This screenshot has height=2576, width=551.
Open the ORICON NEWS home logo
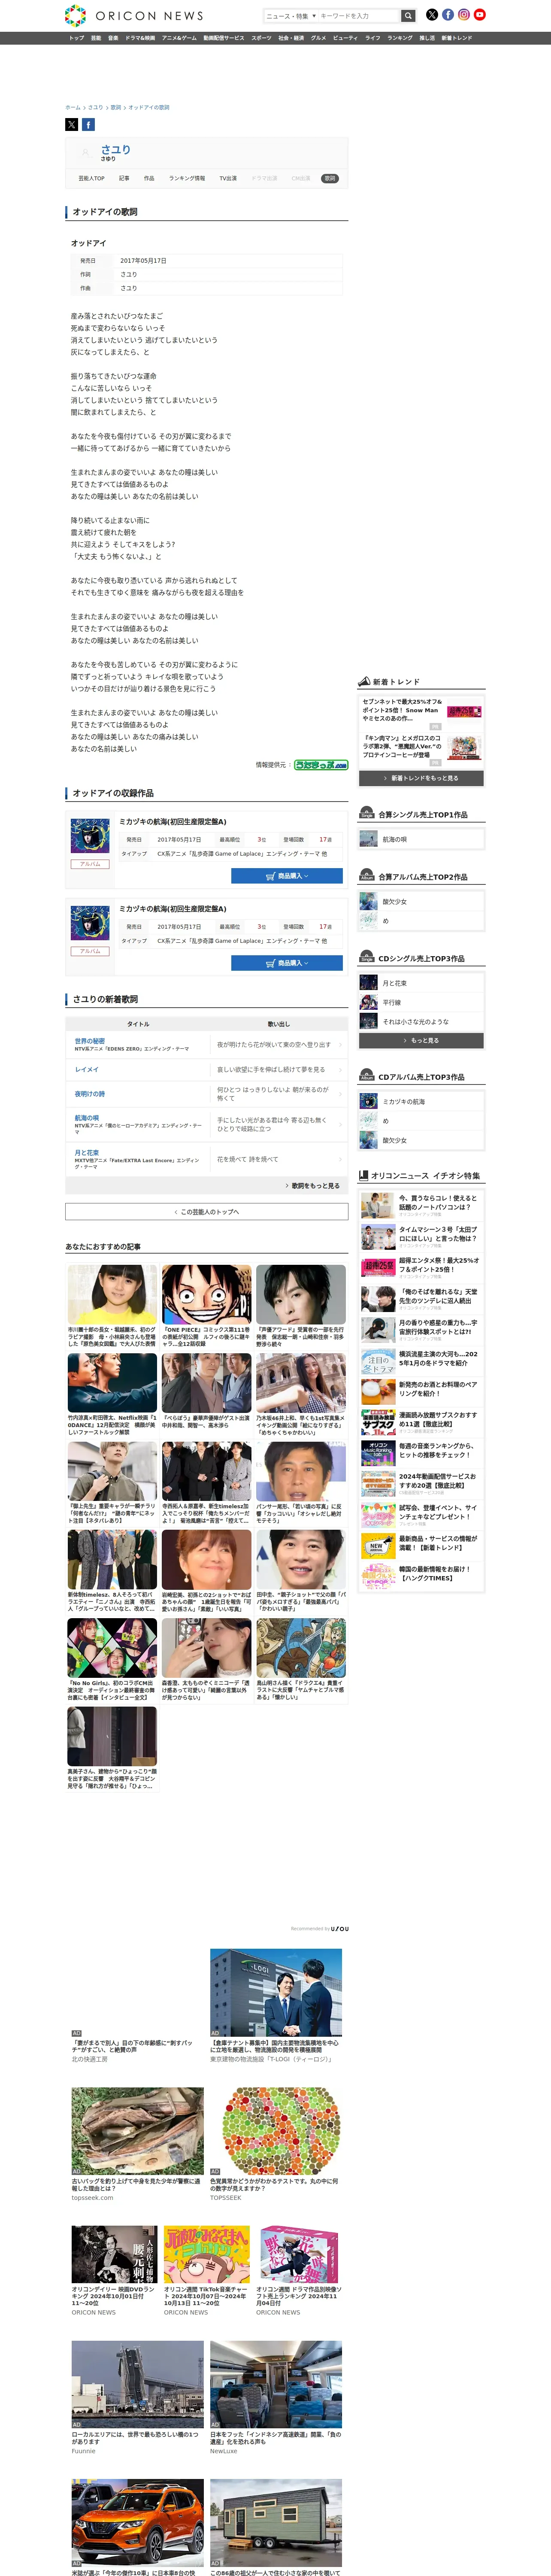tap(134, 15)
